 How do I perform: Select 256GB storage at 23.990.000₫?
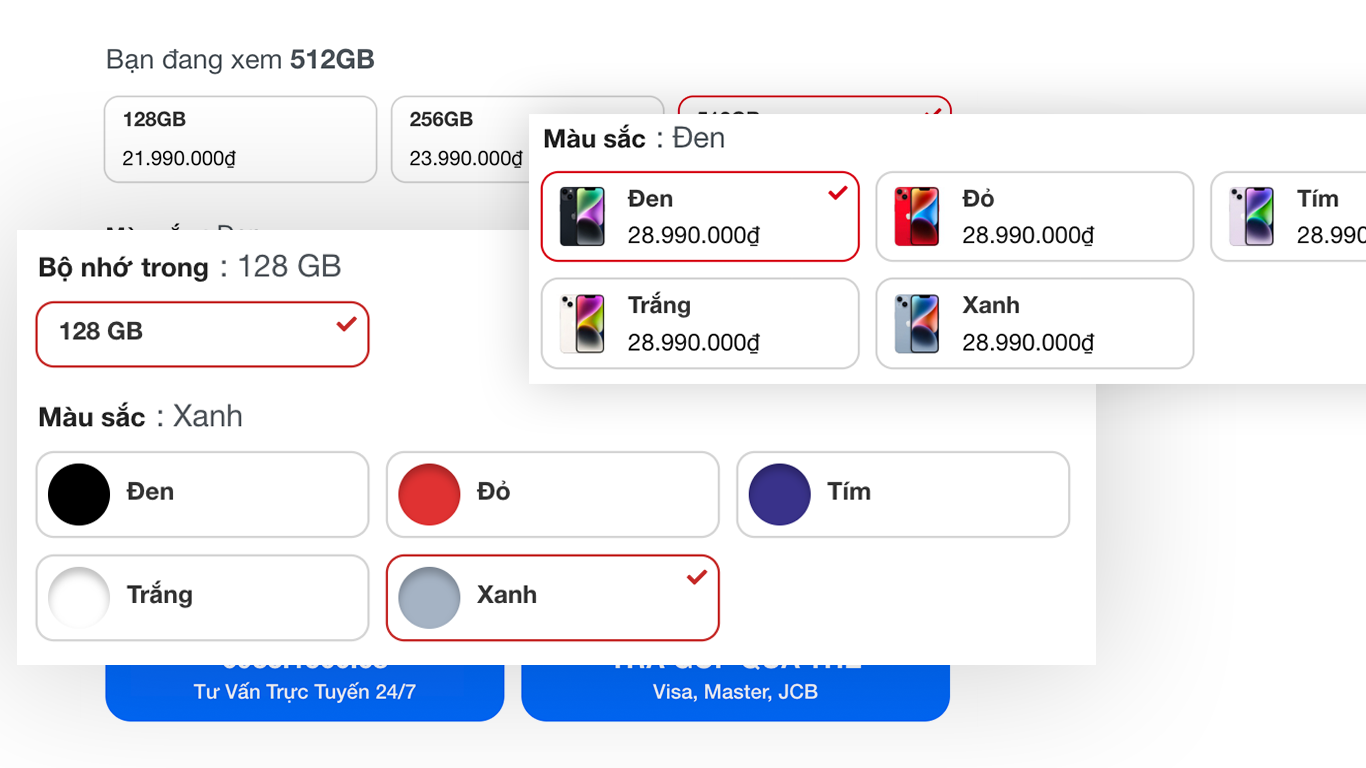click(460, 139)
